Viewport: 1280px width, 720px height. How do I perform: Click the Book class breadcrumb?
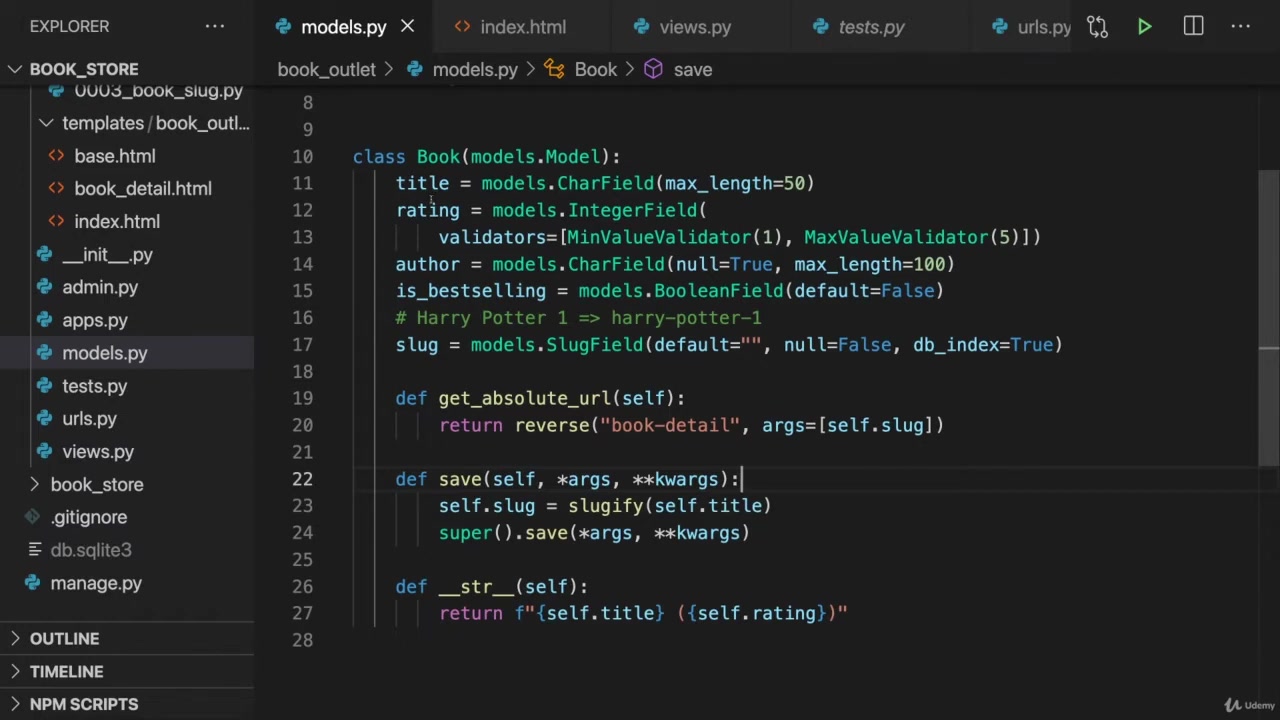[595, 70]
